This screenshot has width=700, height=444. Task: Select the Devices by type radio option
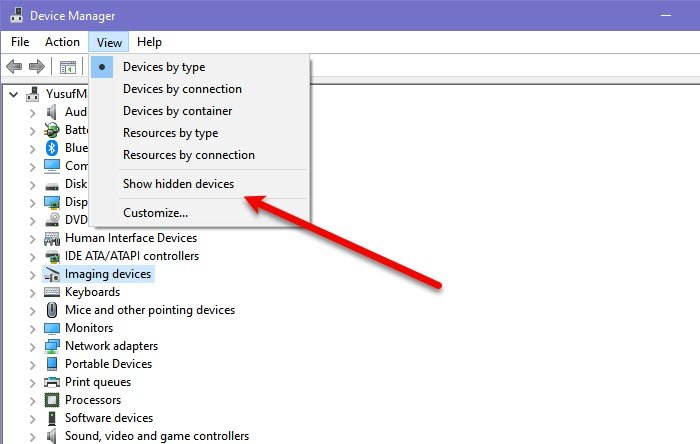click(x=163, y=67)
